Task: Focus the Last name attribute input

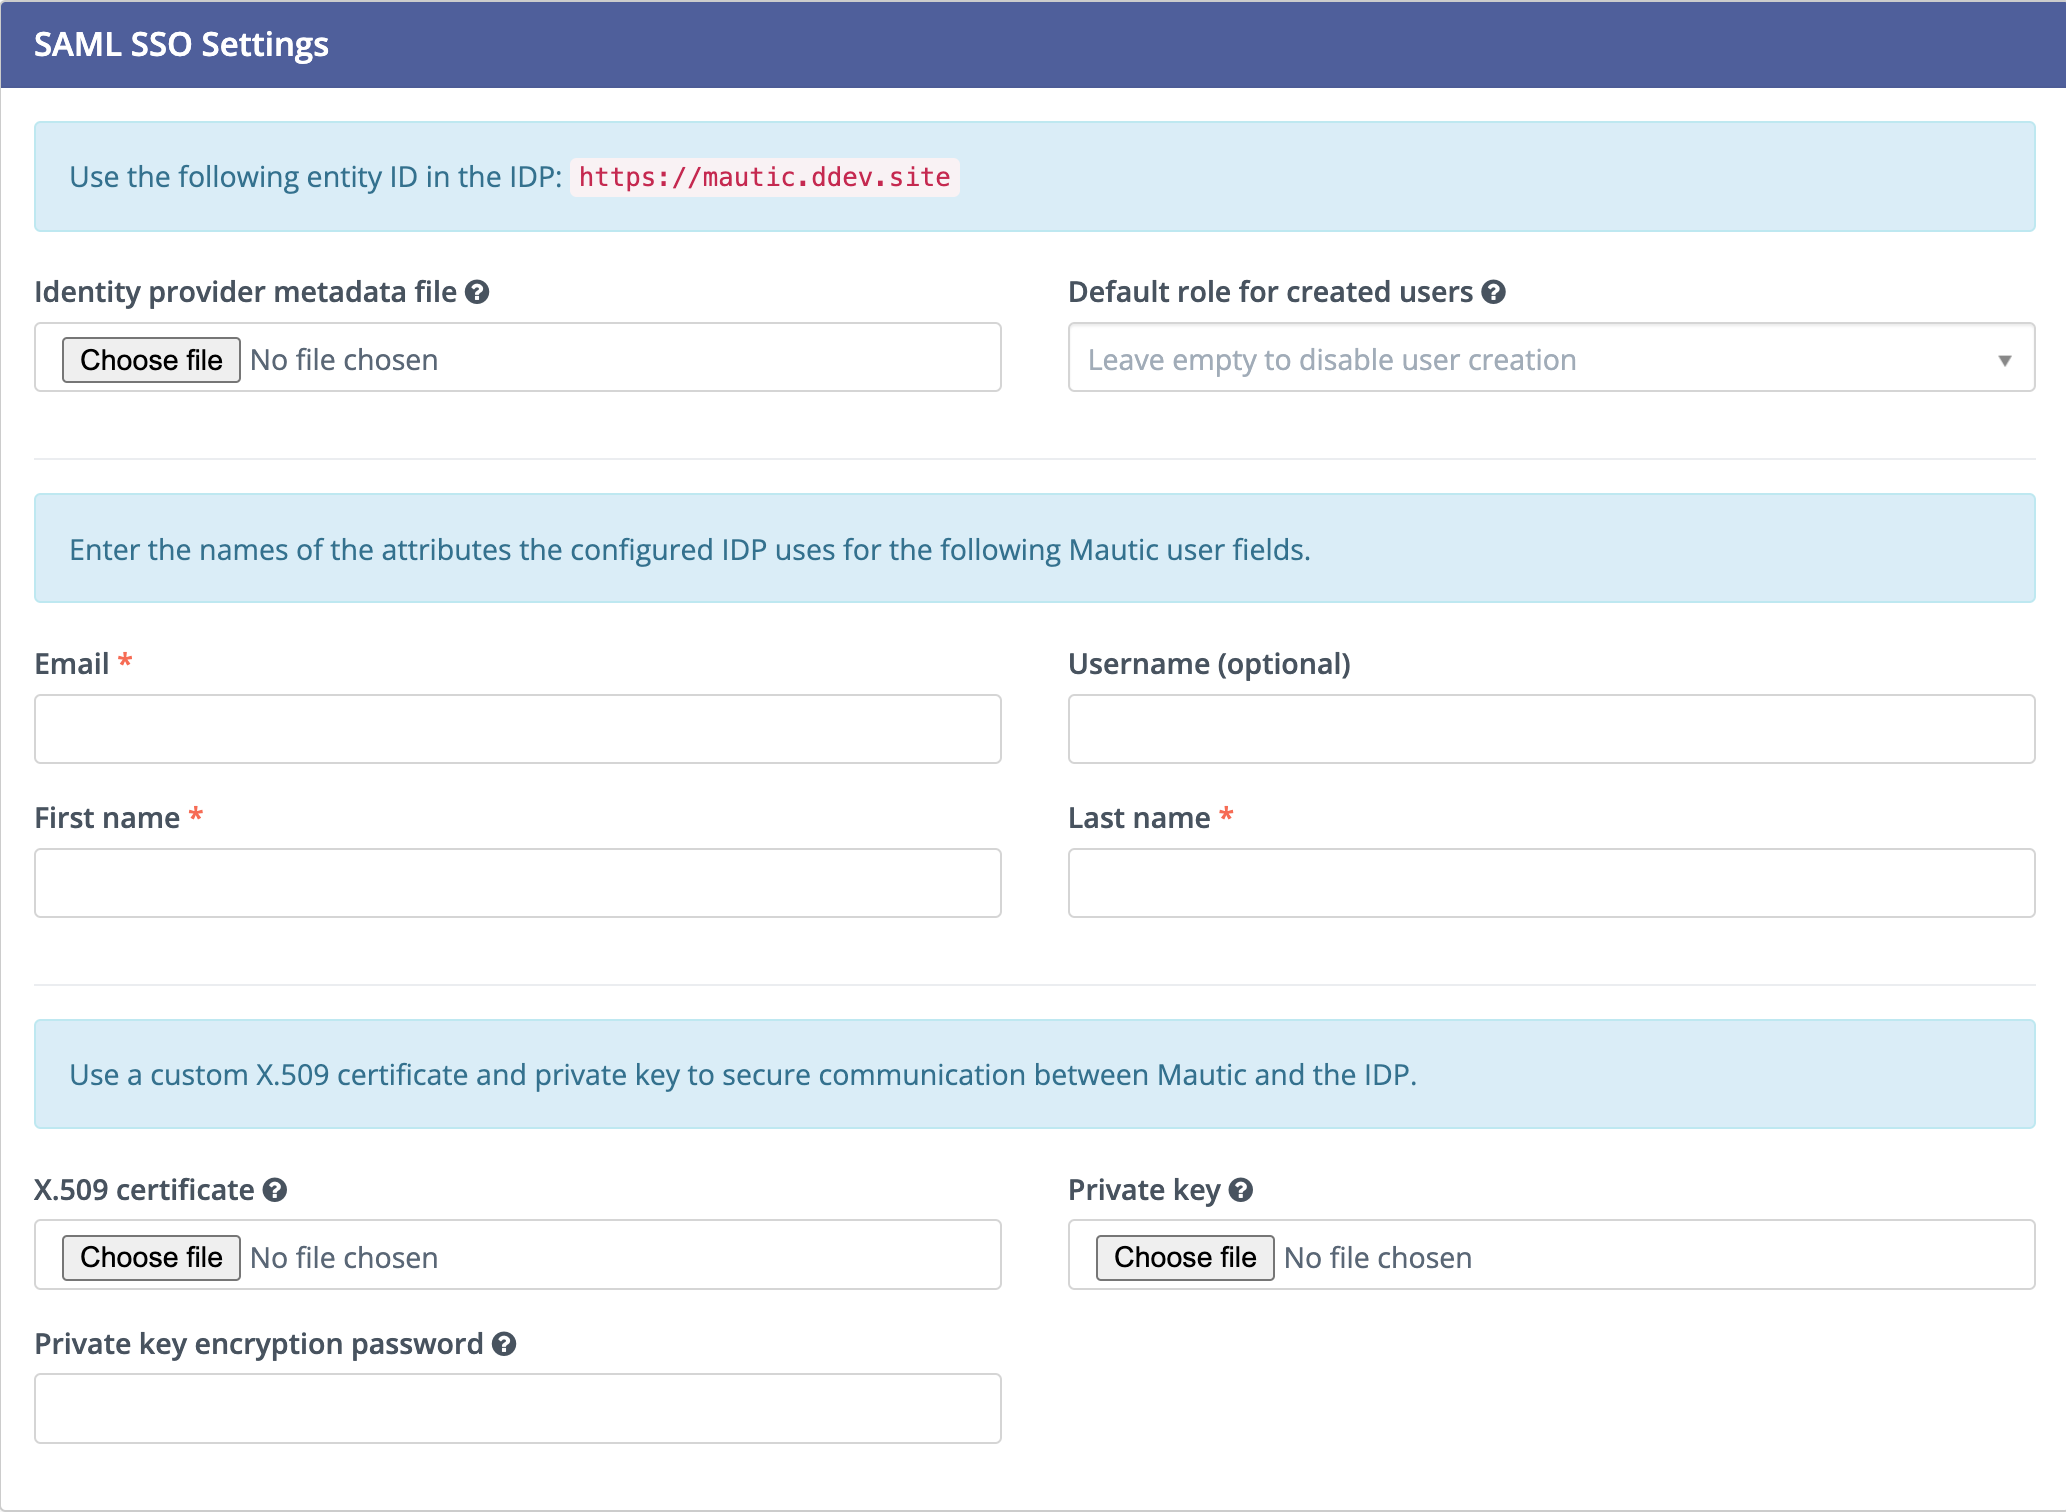Action: 1551,883
